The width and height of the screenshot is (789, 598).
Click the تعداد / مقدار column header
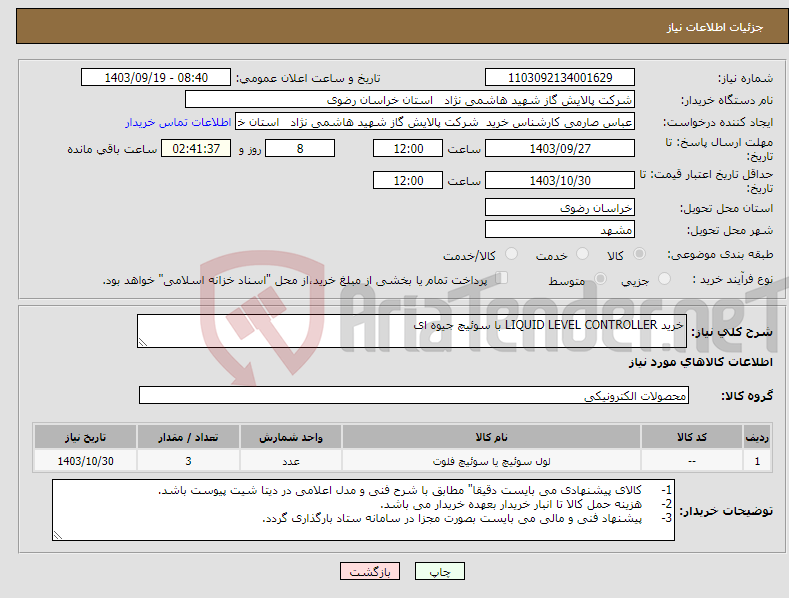click(188, 437)
